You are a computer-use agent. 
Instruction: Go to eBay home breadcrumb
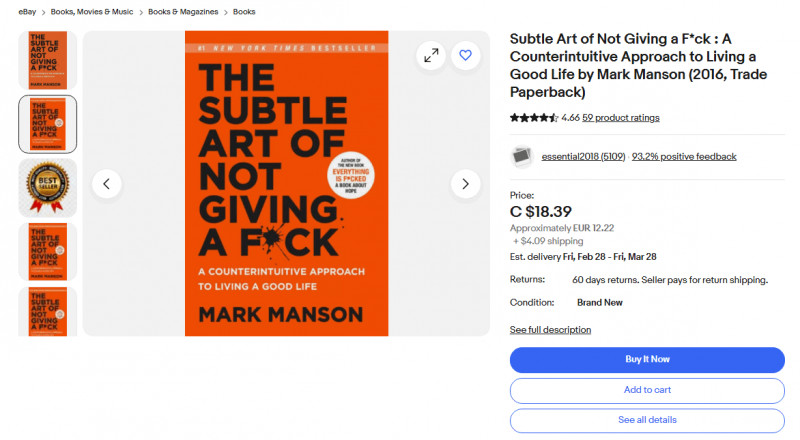[x=29, y=12]
